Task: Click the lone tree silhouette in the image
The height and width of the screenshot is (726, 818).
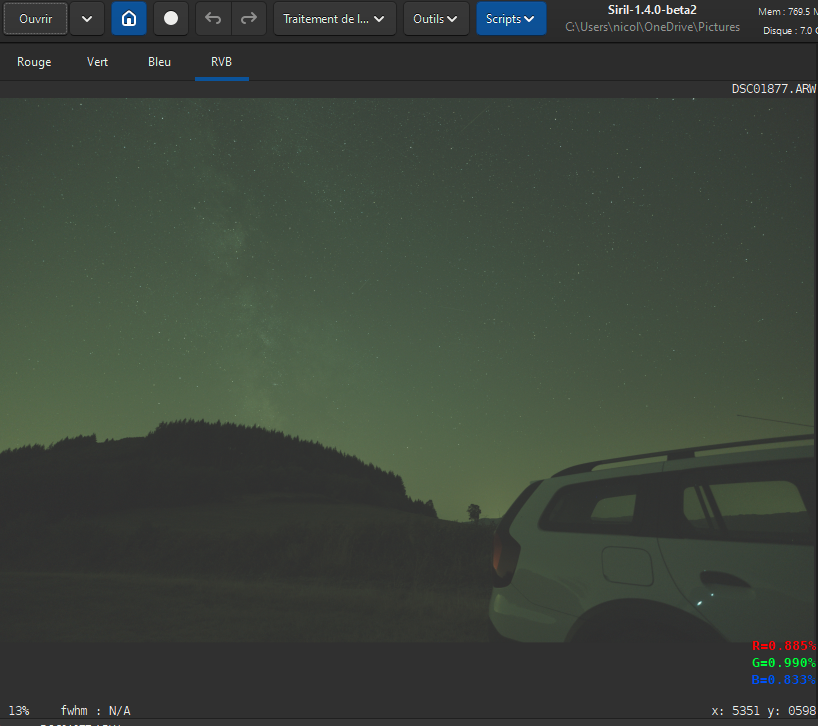Action: pos(474,512)
